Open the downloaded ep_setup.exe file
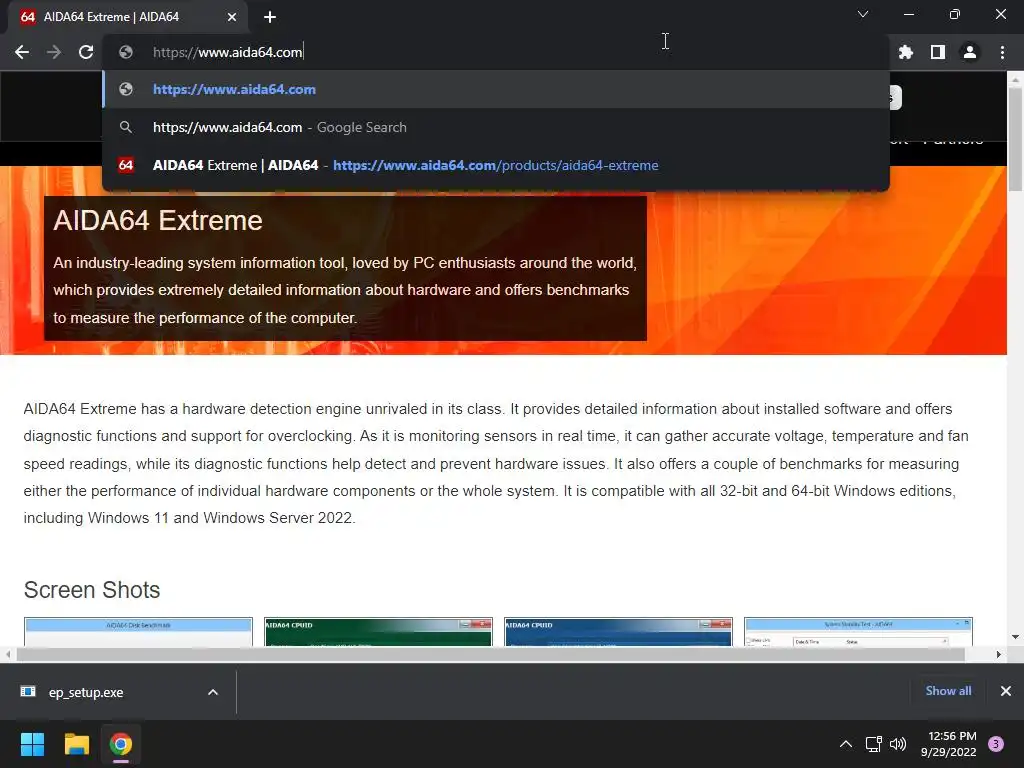1024x768 pixels. pyautogui.click(x=86, y=692)
